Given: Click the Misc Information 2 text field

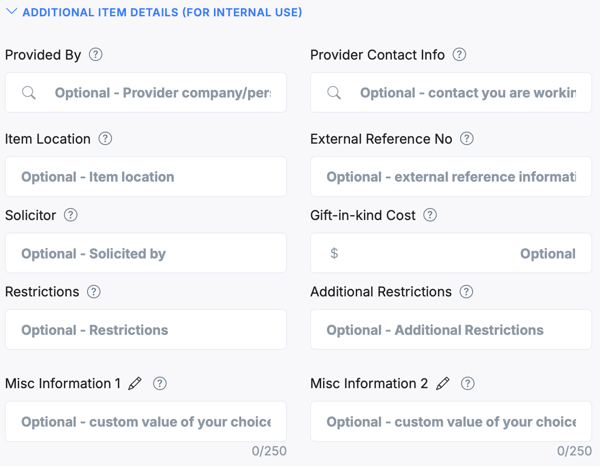Looking at the screenshot, I should 451,422.
